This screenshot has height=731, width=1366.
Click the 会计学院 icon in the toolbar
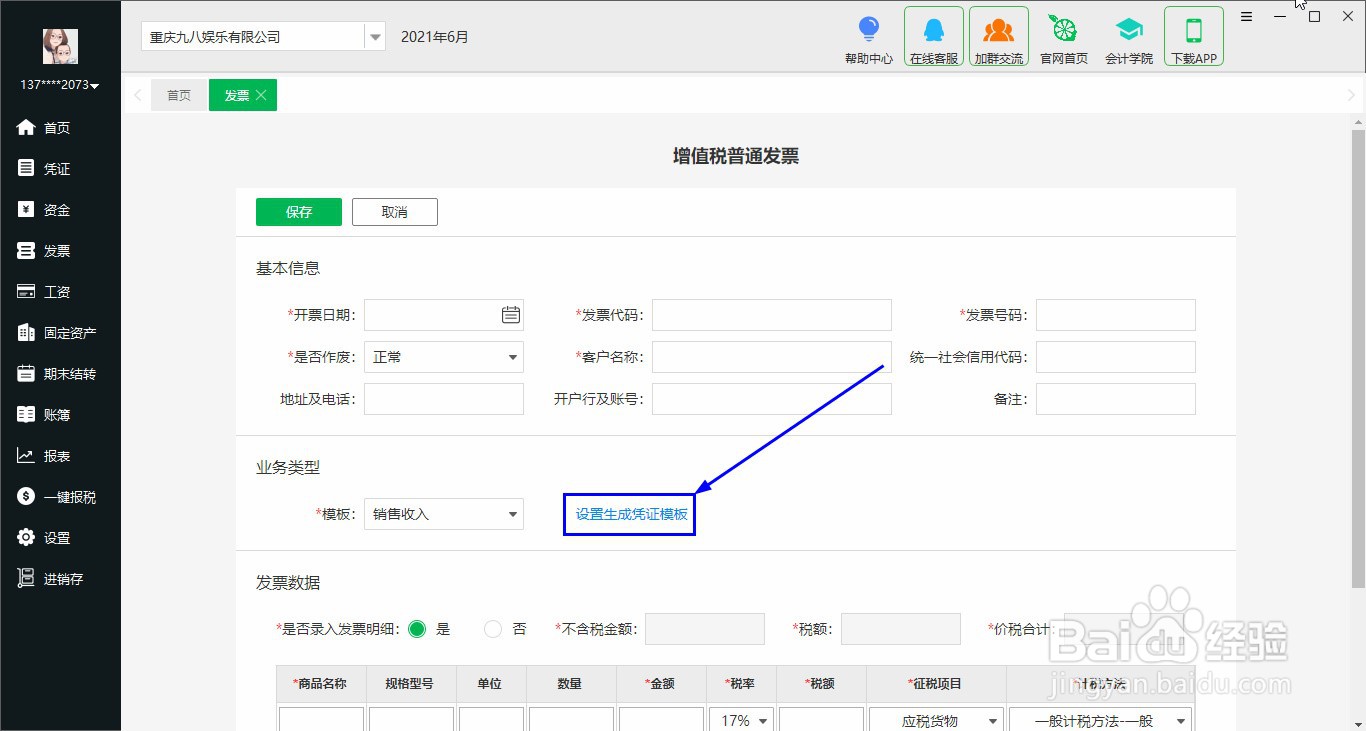[x=1128, y=35]
